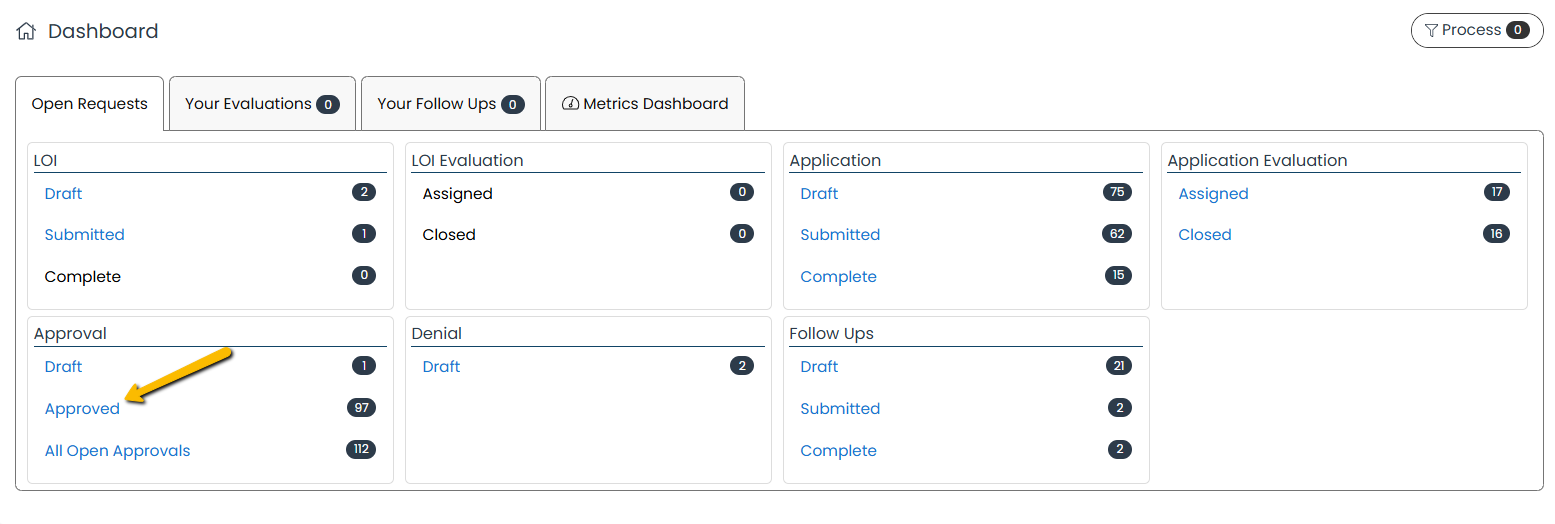Click LOI Evaluation Assigned text

coord(458,194)
